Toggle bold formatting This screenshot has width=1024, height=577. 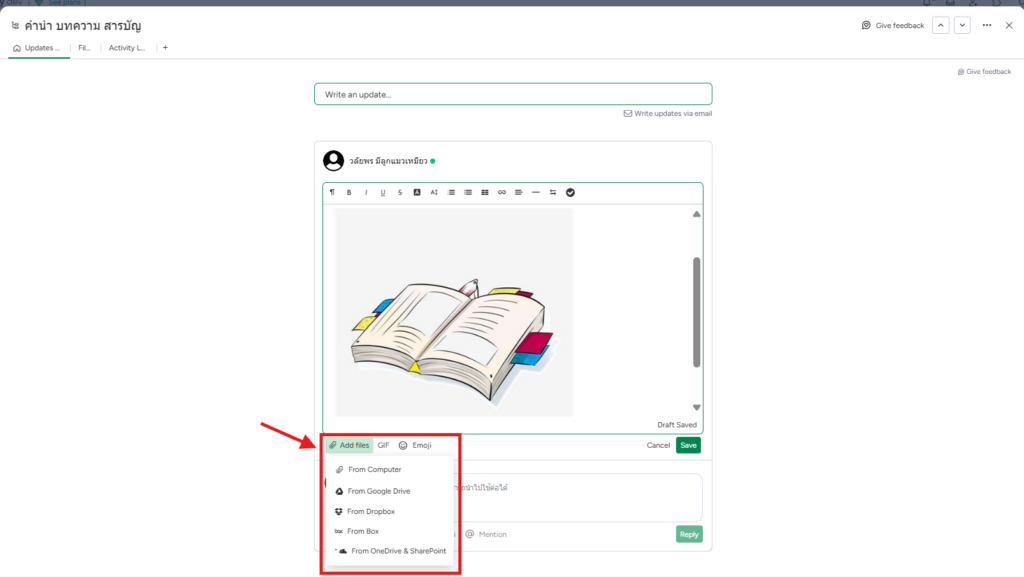click(349, 193)
